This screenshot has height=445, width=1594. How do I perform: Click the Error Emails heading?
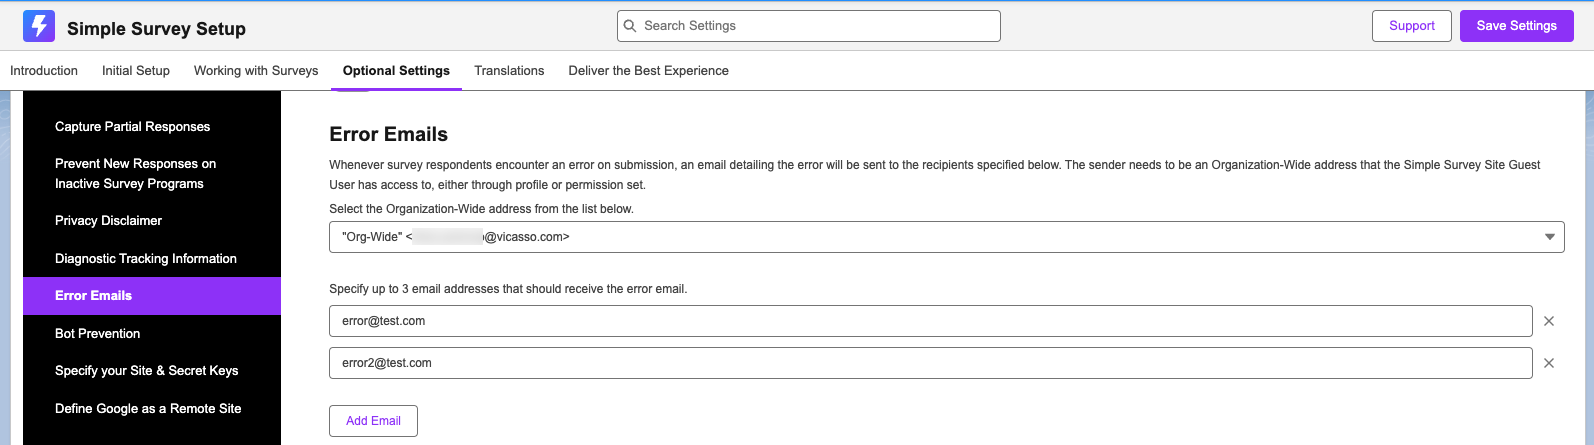(388, 134)
